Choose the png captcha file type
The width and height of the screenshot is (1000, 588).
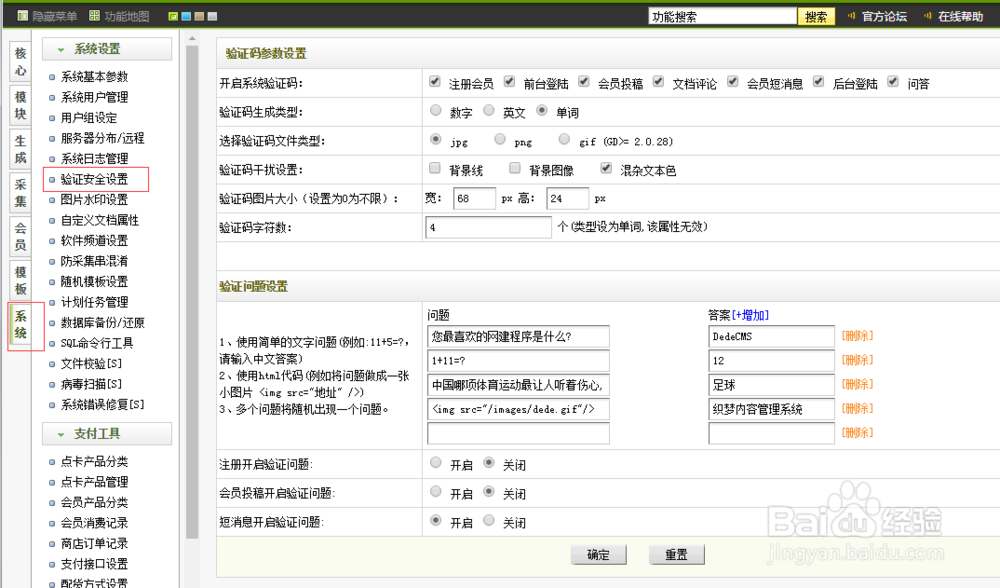(500, 140)
